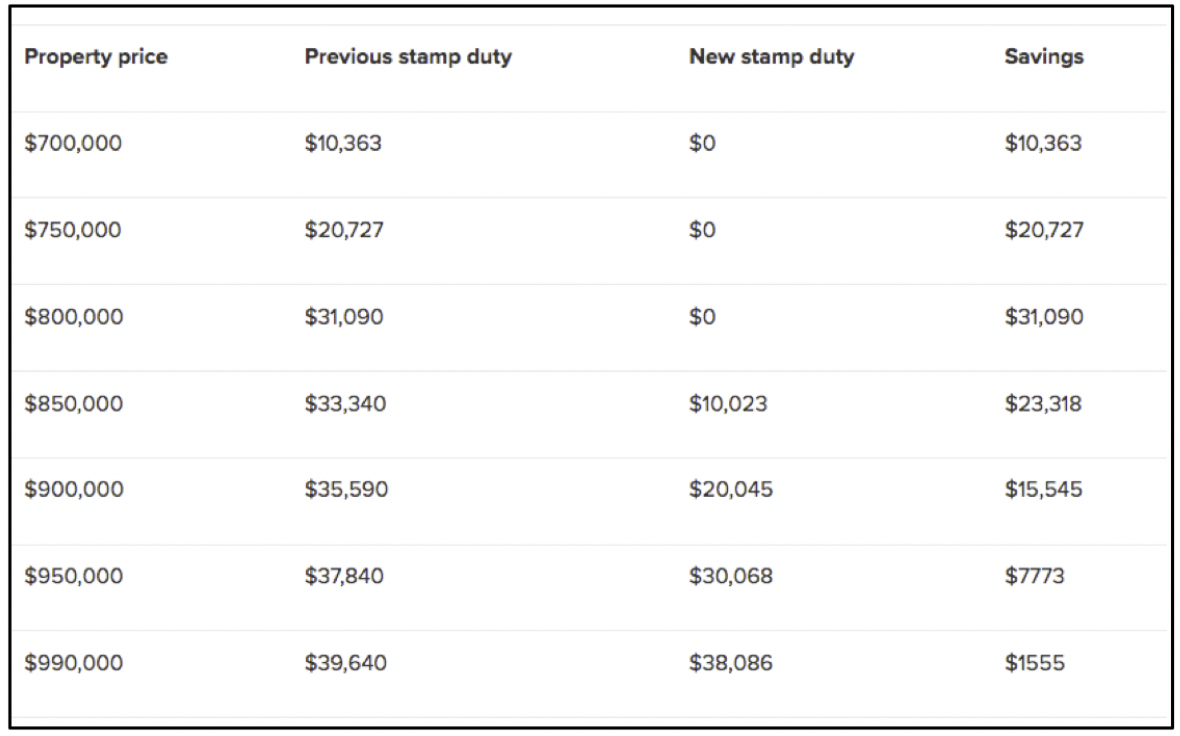This screenshot has width=1180, height=736.
Task: Click the $33,340 previous stamp duty value
Action: [345, 404]
